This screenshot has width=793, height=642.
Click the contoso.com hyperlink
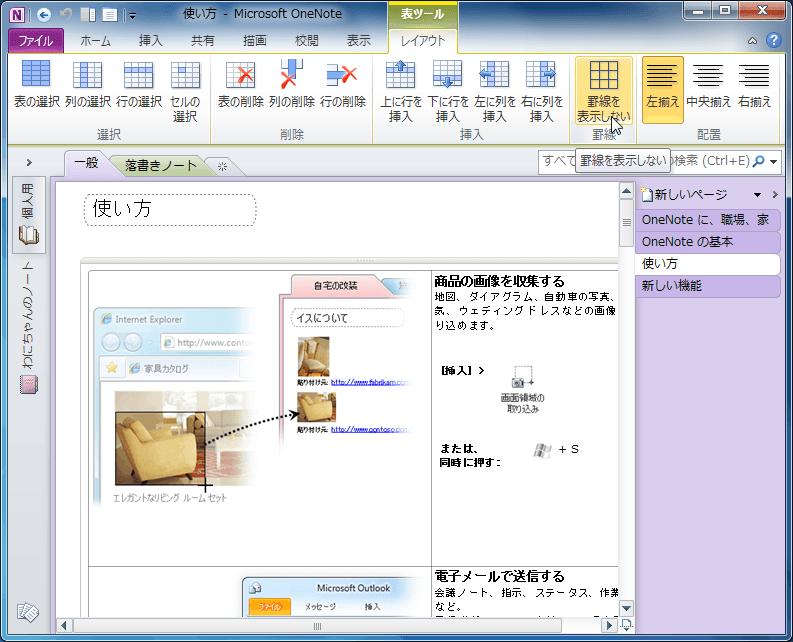[371, 430]
